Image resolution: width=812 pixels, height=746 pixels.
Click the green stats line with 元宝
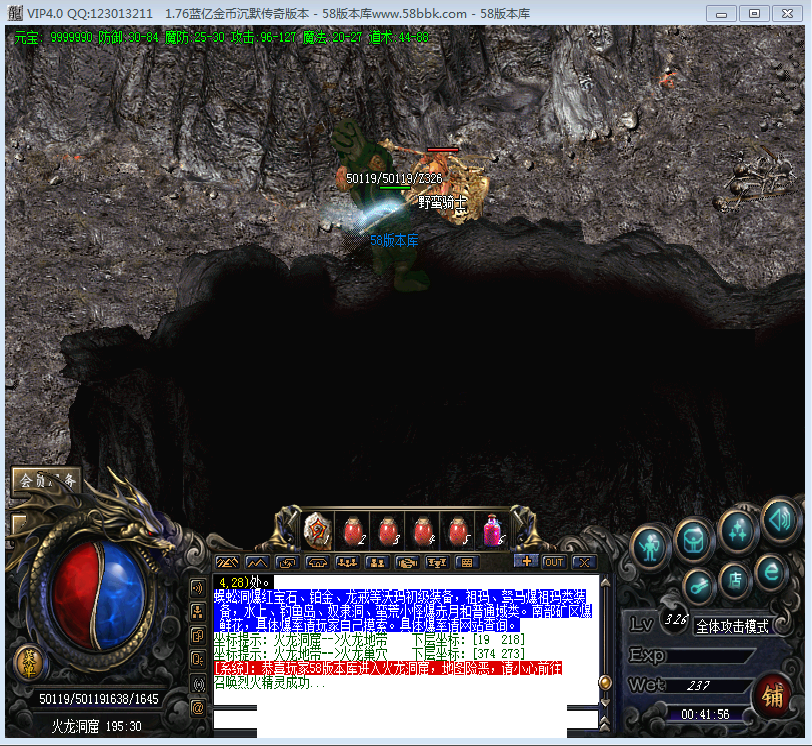221,37
